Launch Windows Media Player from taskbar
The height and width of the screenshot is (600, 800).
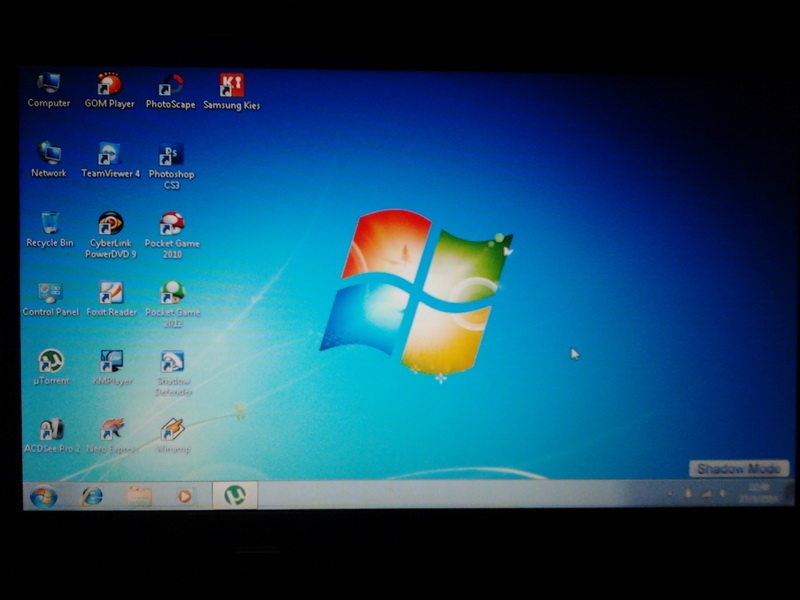pyautogui.click(x=185, y=496)
